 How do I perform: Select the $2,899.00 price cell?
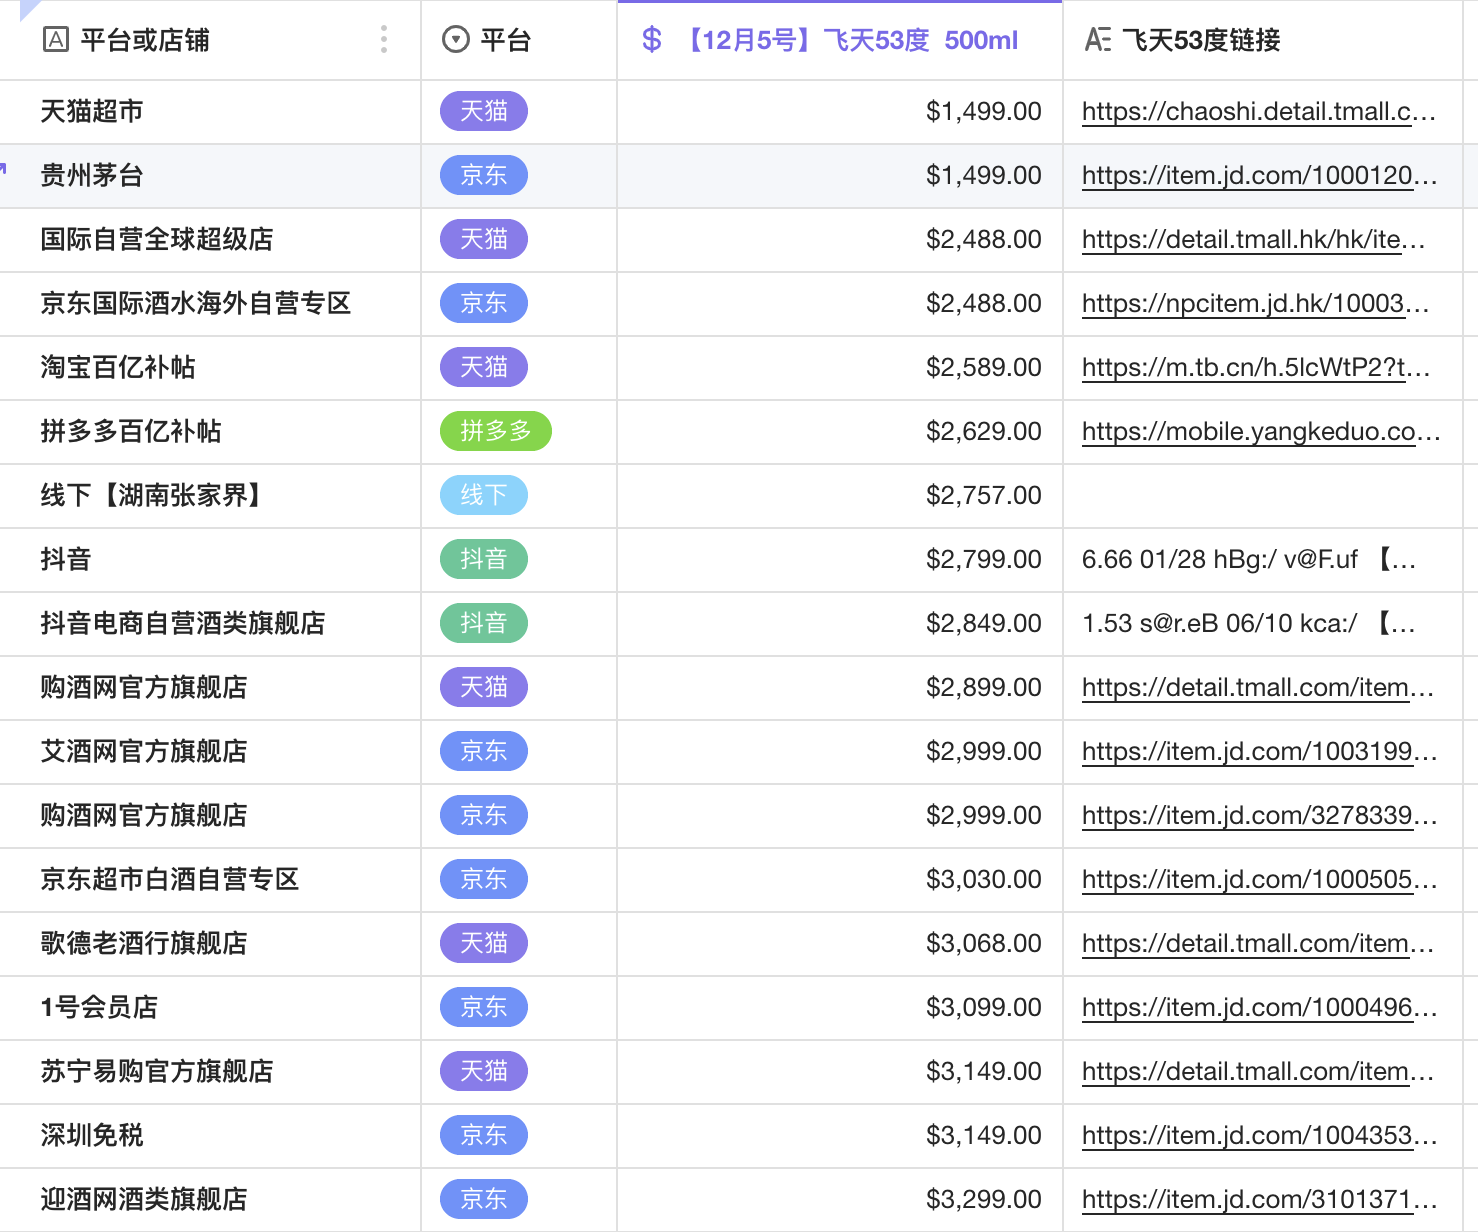tap(840, 688)
